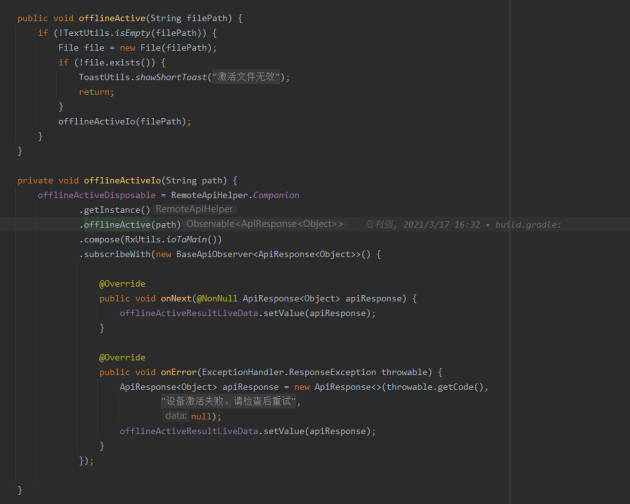Click the throwable.getCode() call
630x504 pixels.
click(x=435, y=387)
